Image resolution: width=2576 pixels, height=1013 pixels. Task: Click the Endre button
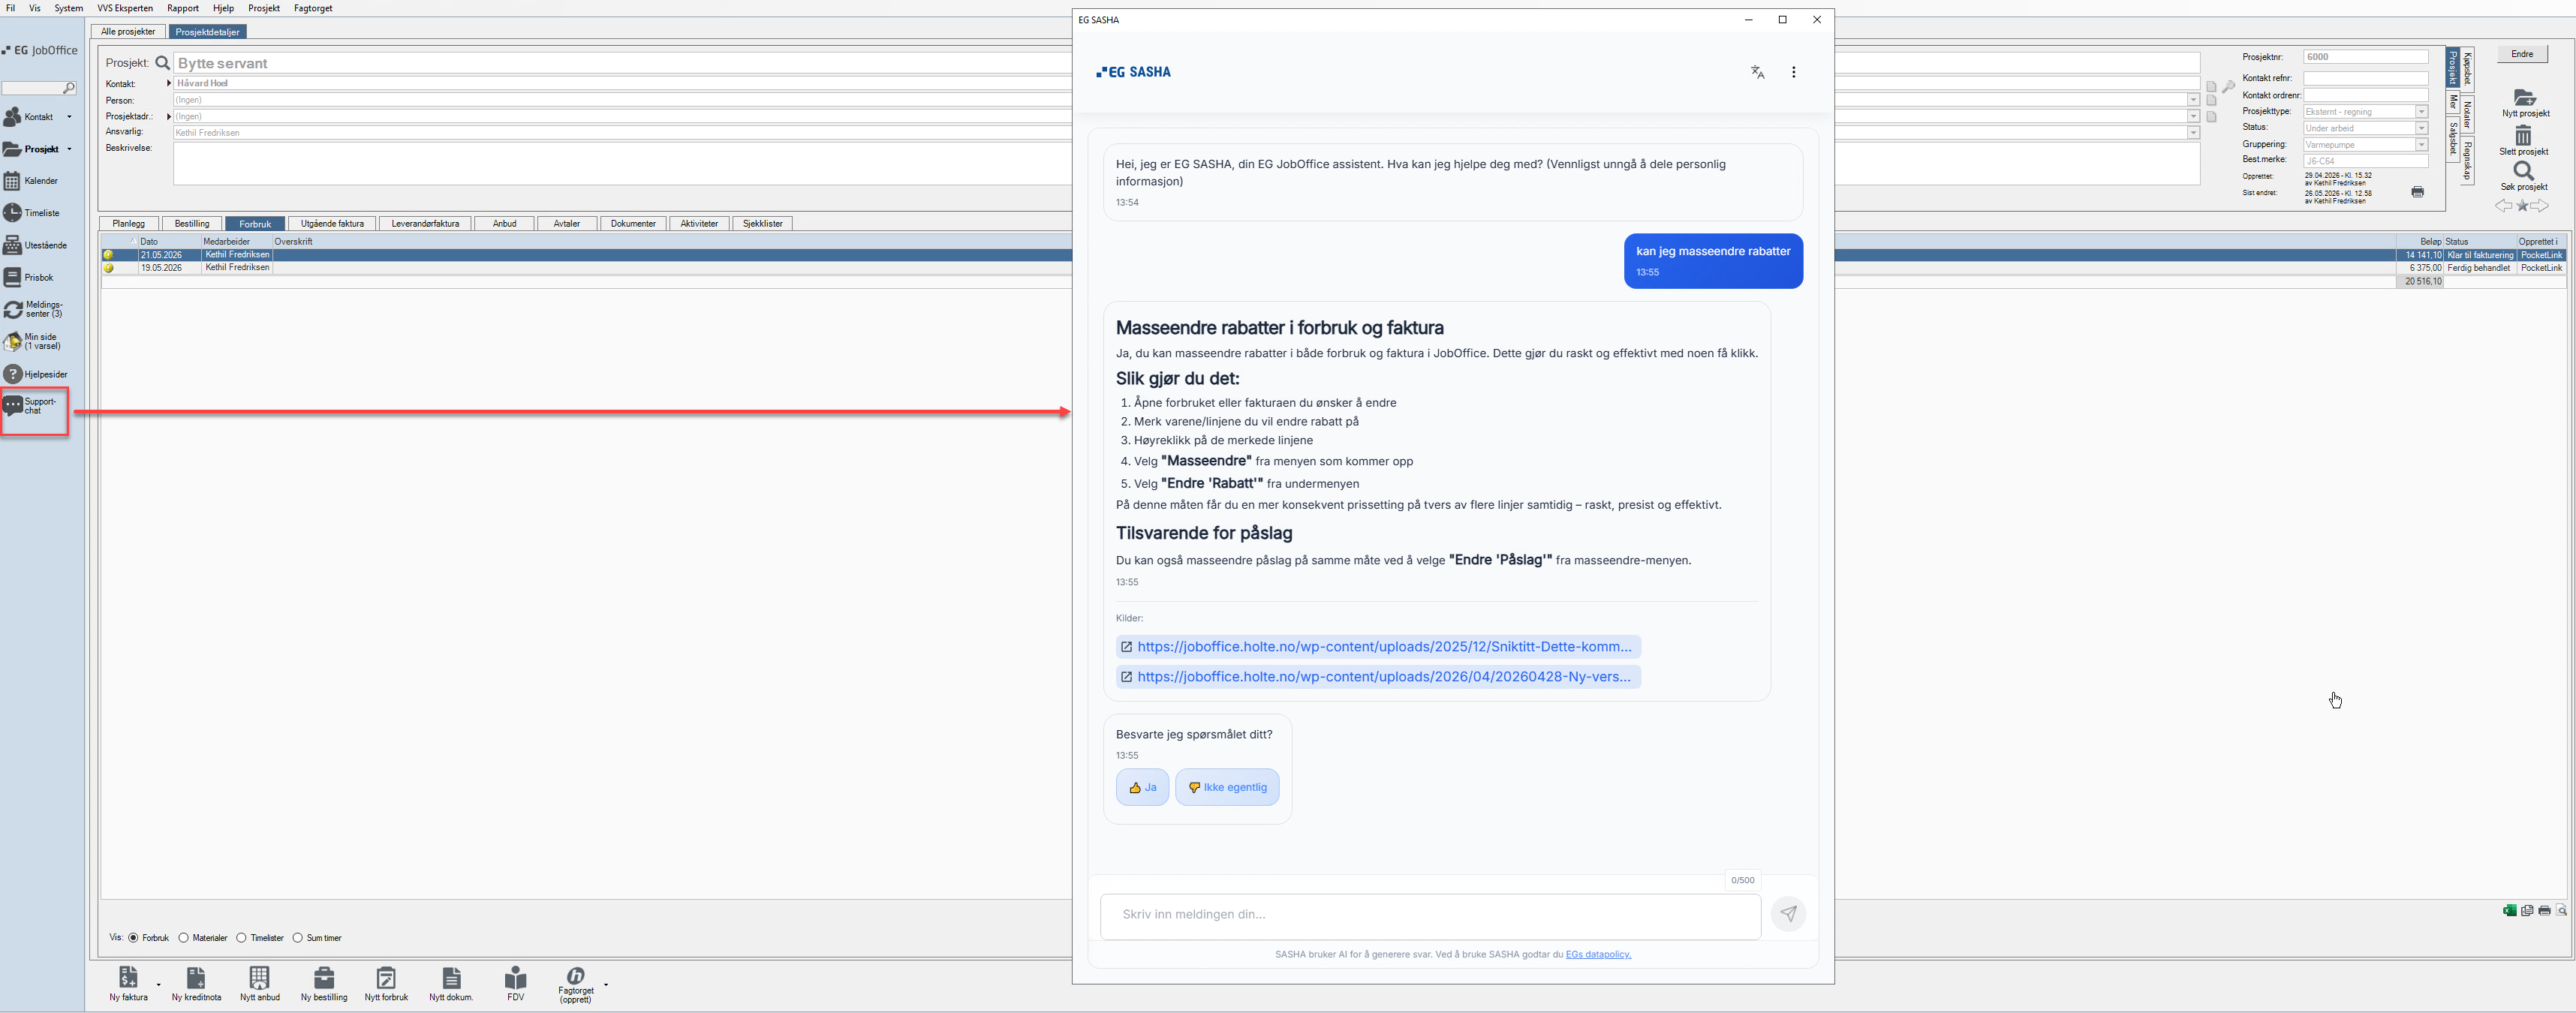[2522, 54]
